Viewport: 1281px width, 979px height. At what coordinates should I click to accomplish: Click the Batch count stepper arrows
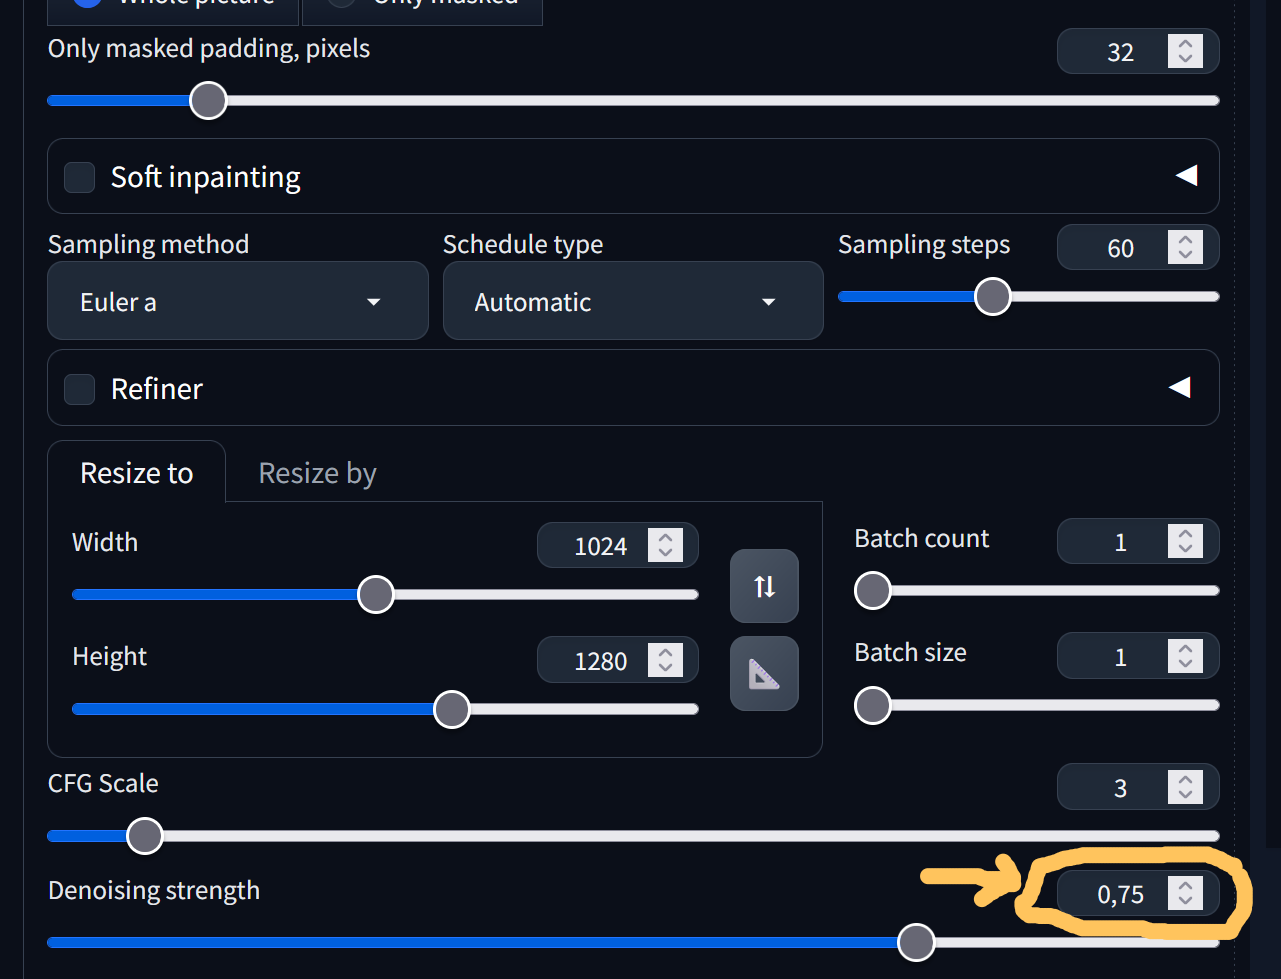pyautogui.click(x=1185, y=542)
